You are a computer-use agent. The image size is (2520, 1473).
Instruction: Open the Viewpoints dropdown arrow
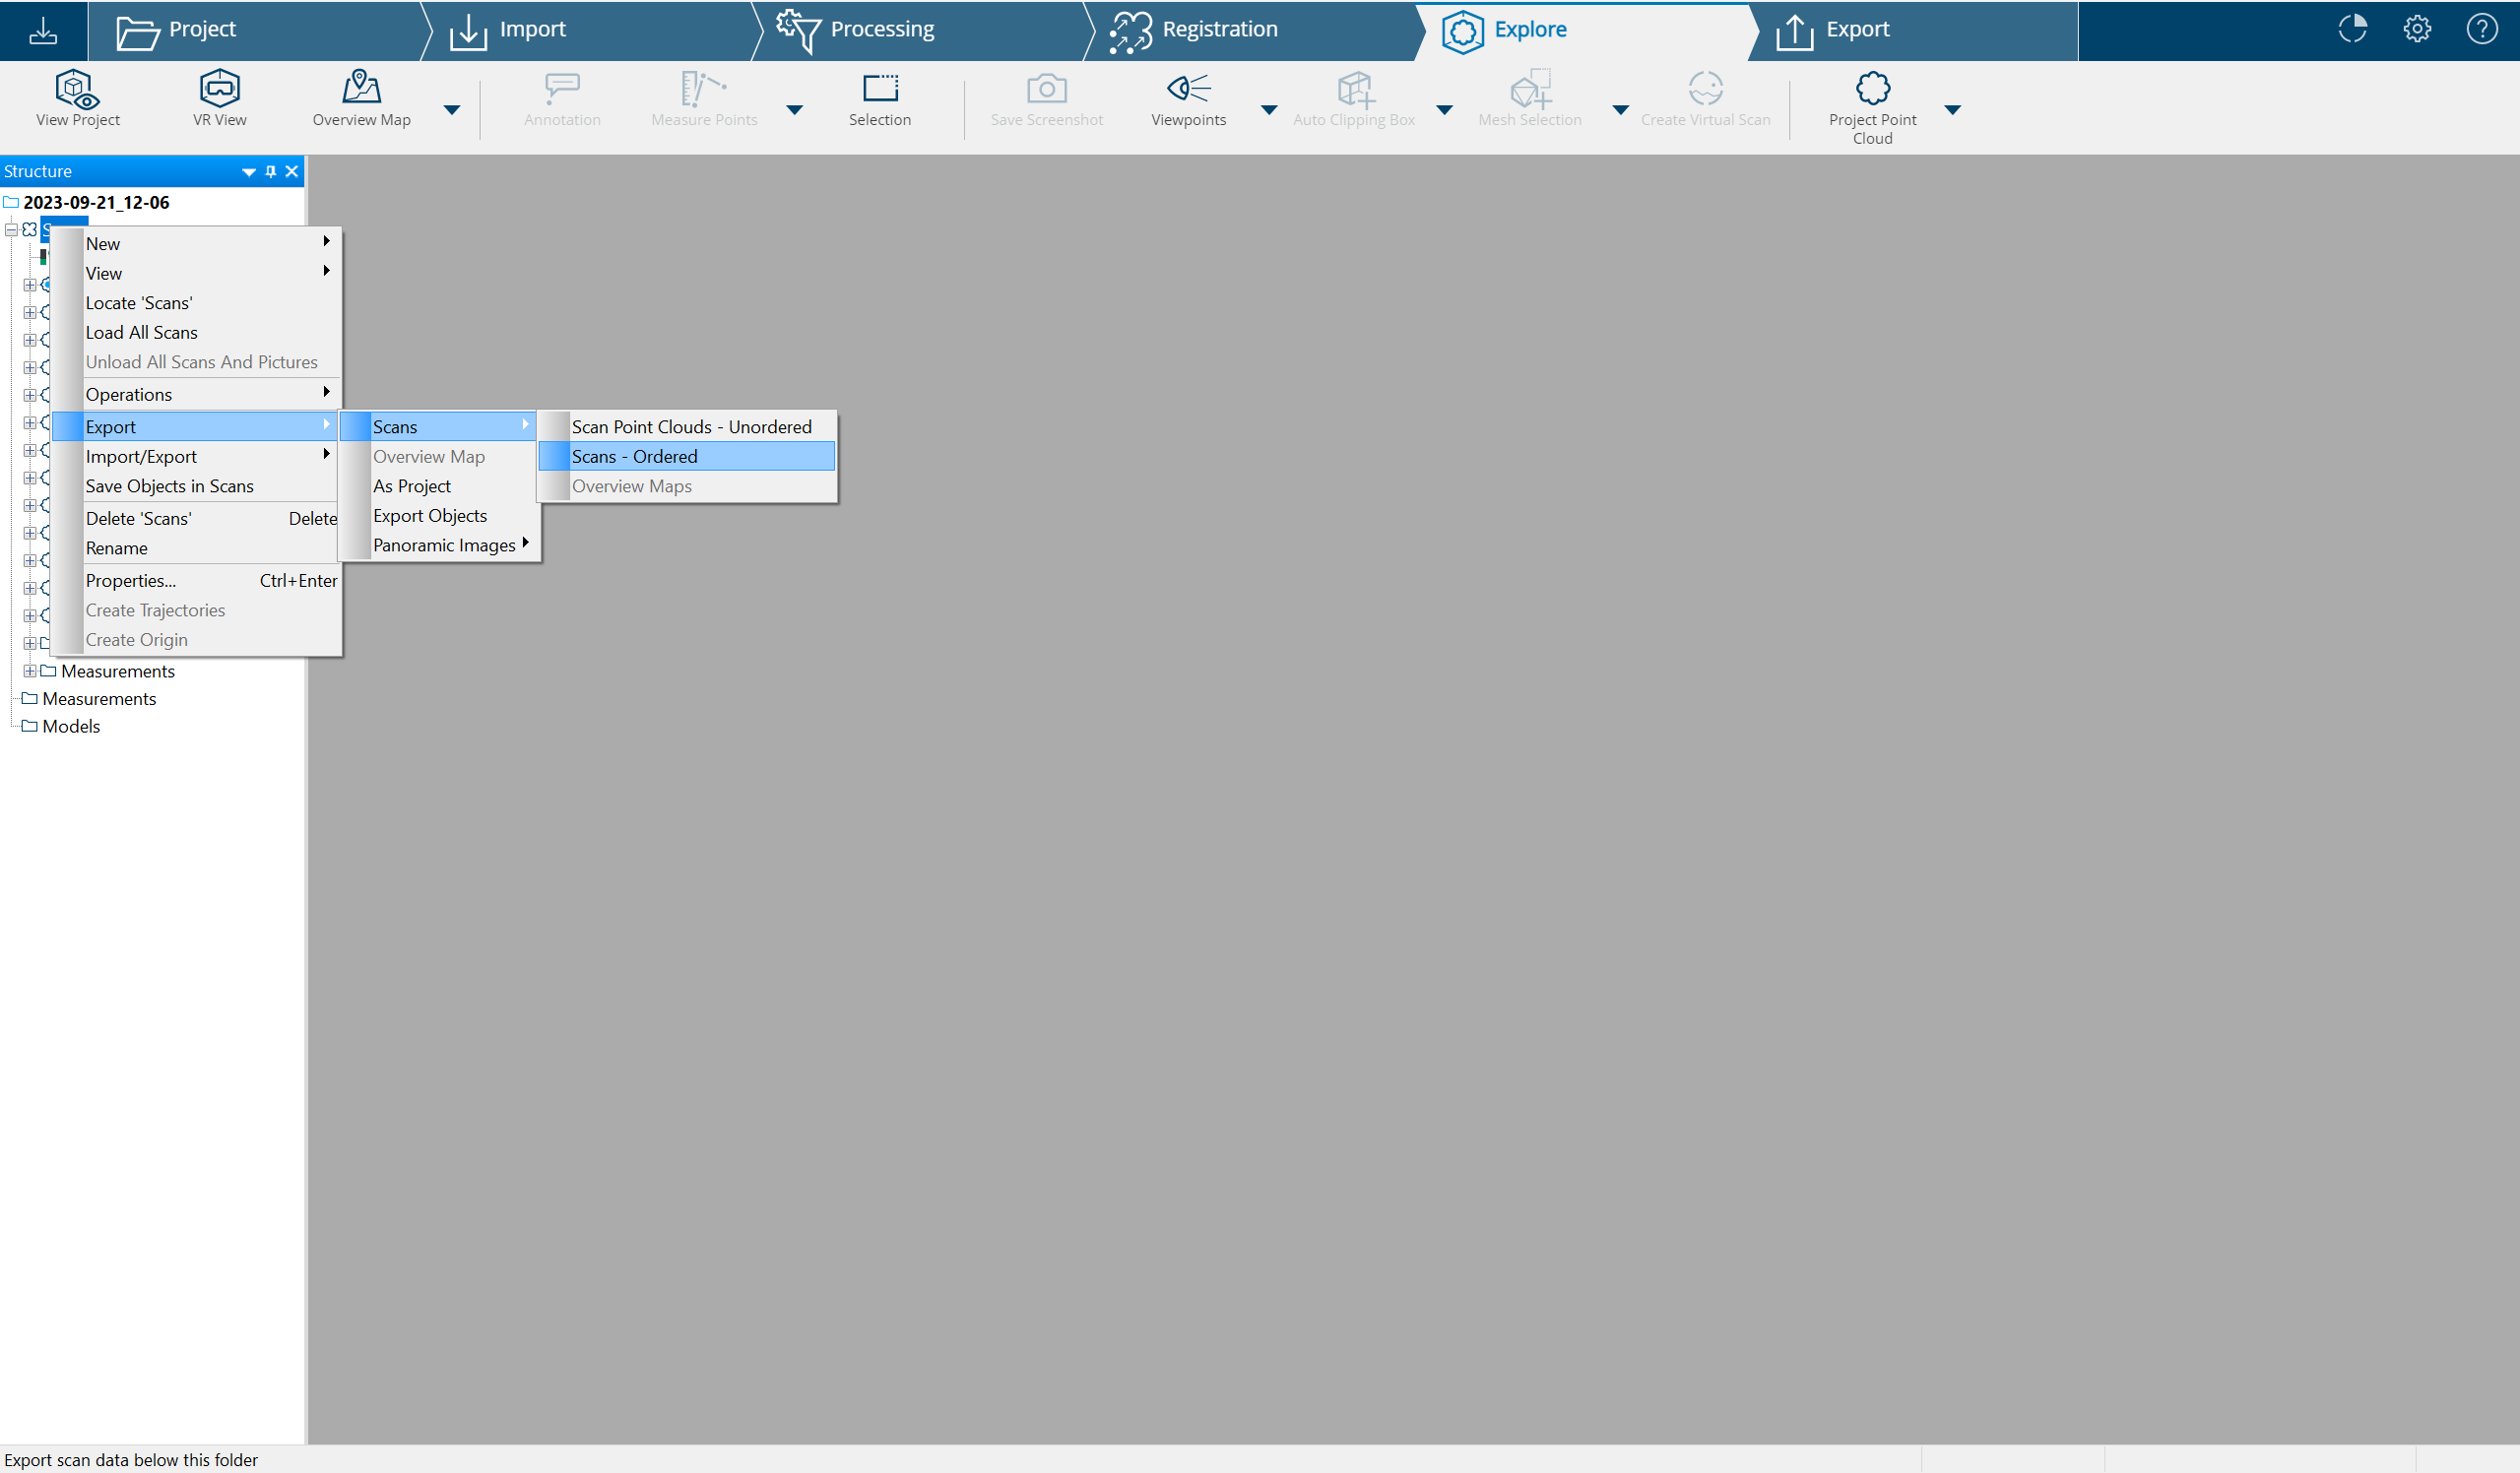click(1268, 110)
